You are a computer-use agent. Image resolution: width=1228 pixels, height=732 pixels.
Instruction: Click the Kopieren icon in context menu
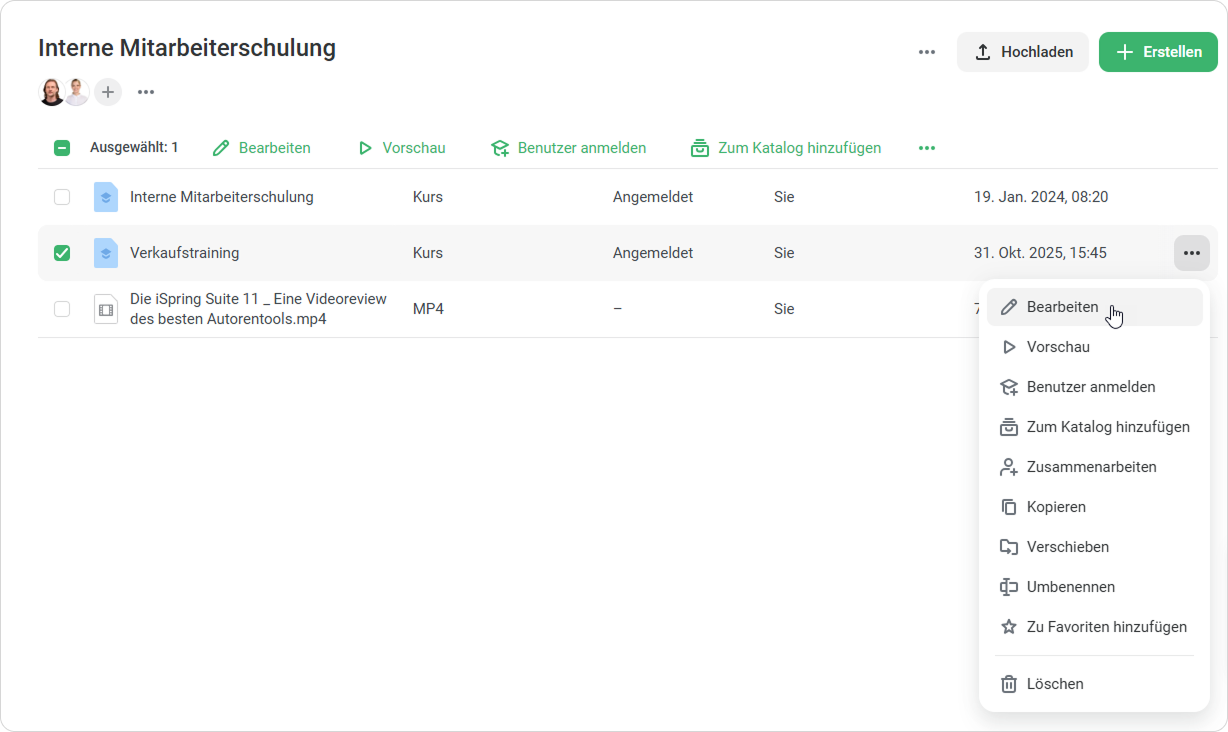1009,507
